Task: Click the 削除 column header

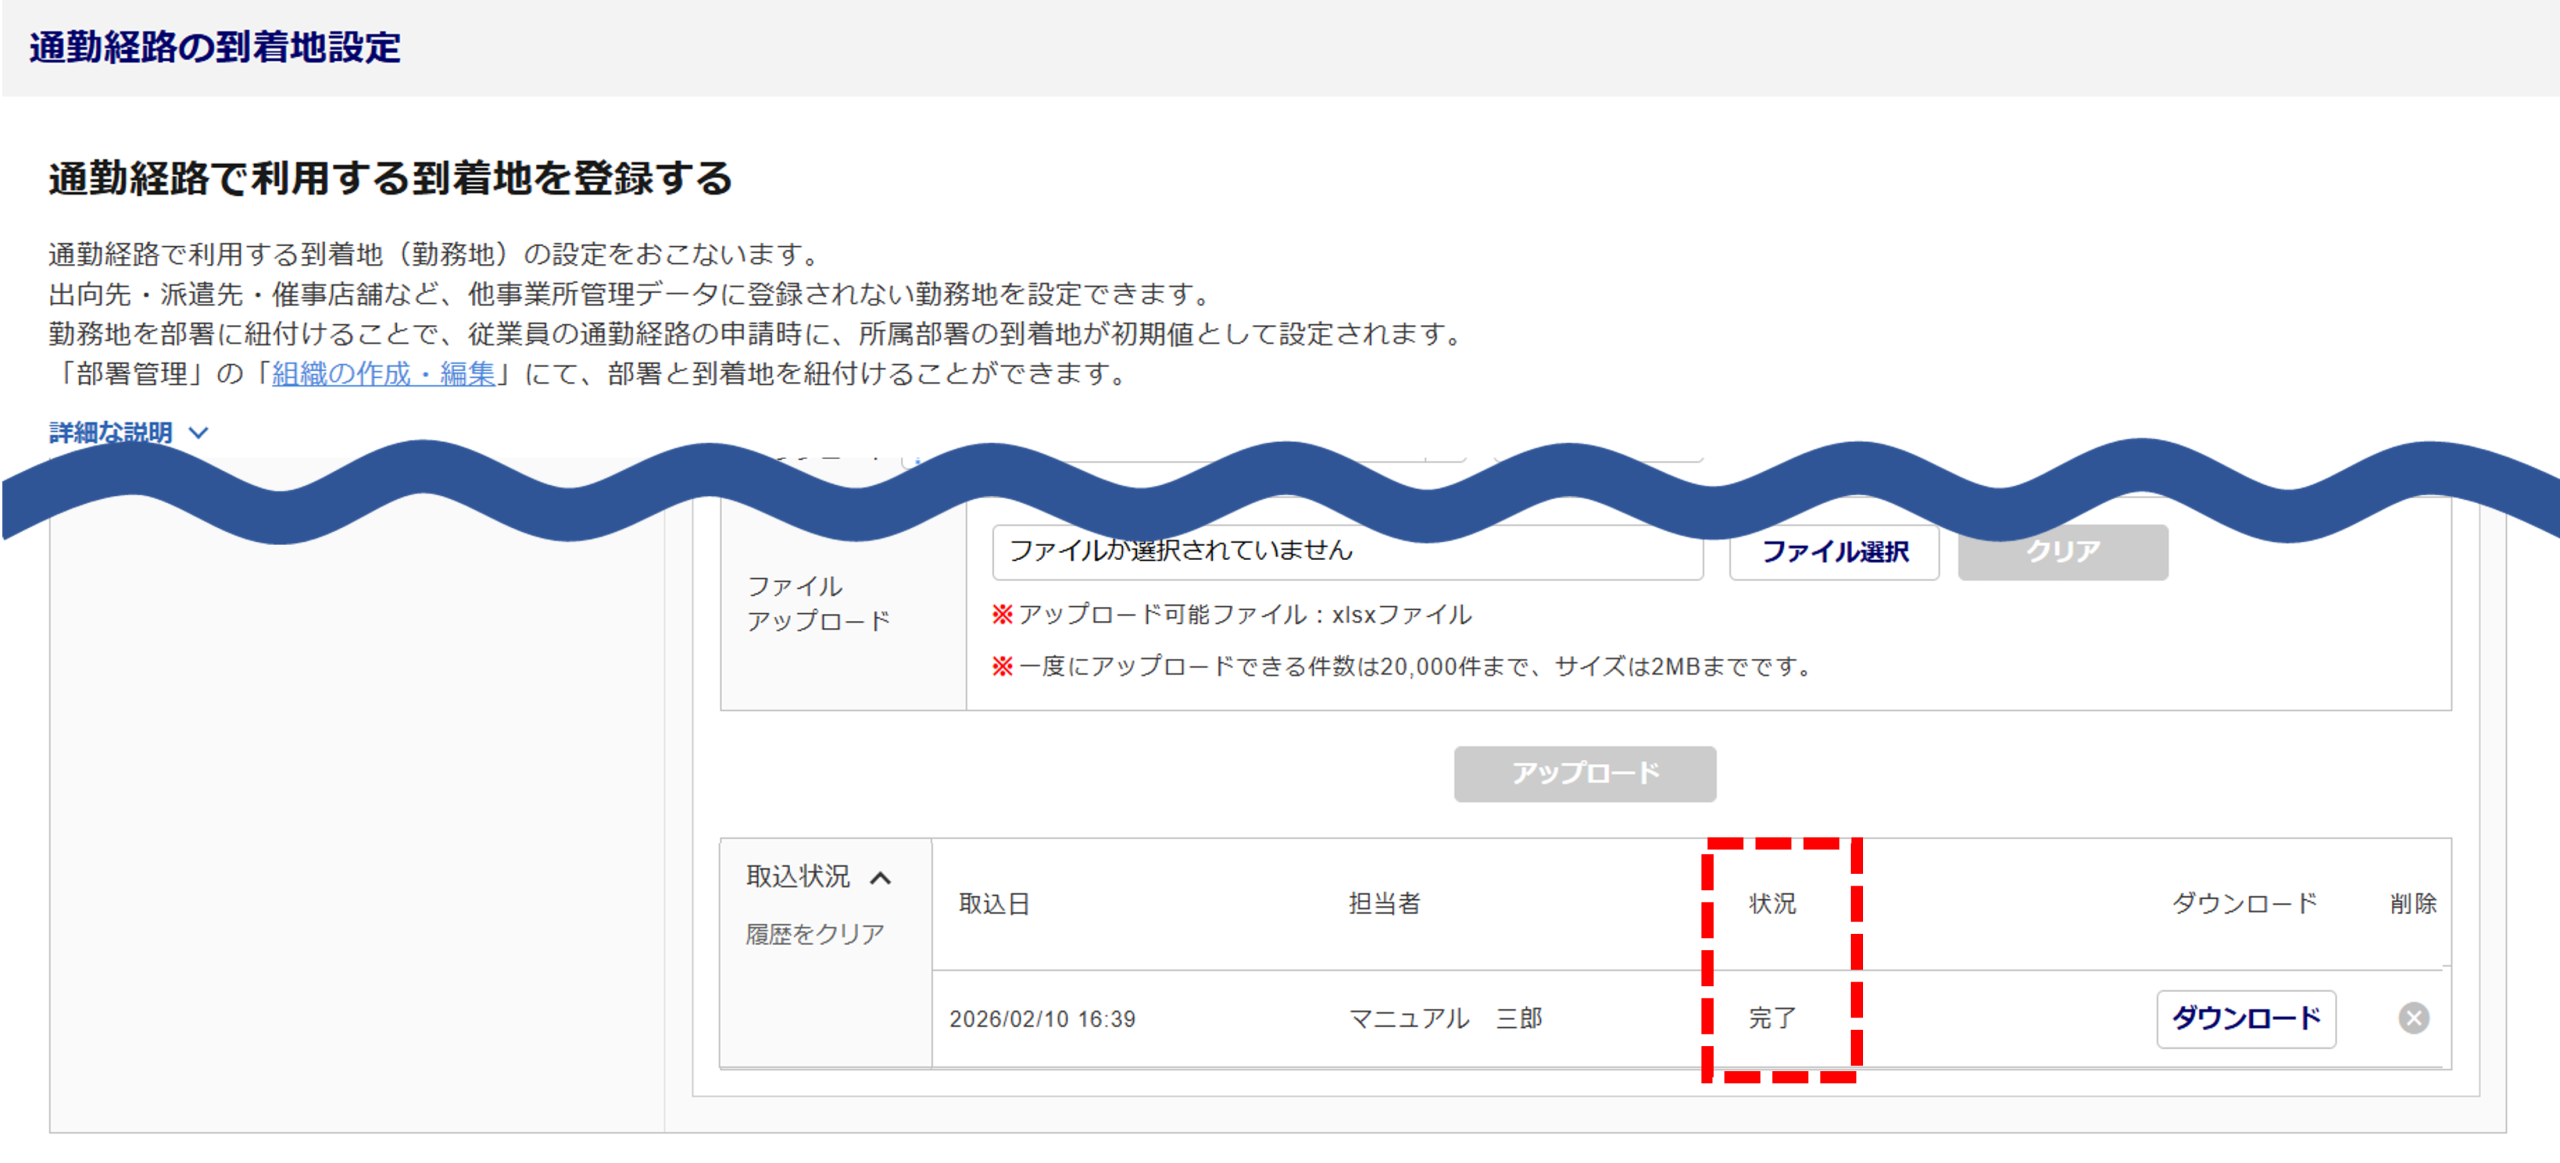Action: pos(2412,904)
